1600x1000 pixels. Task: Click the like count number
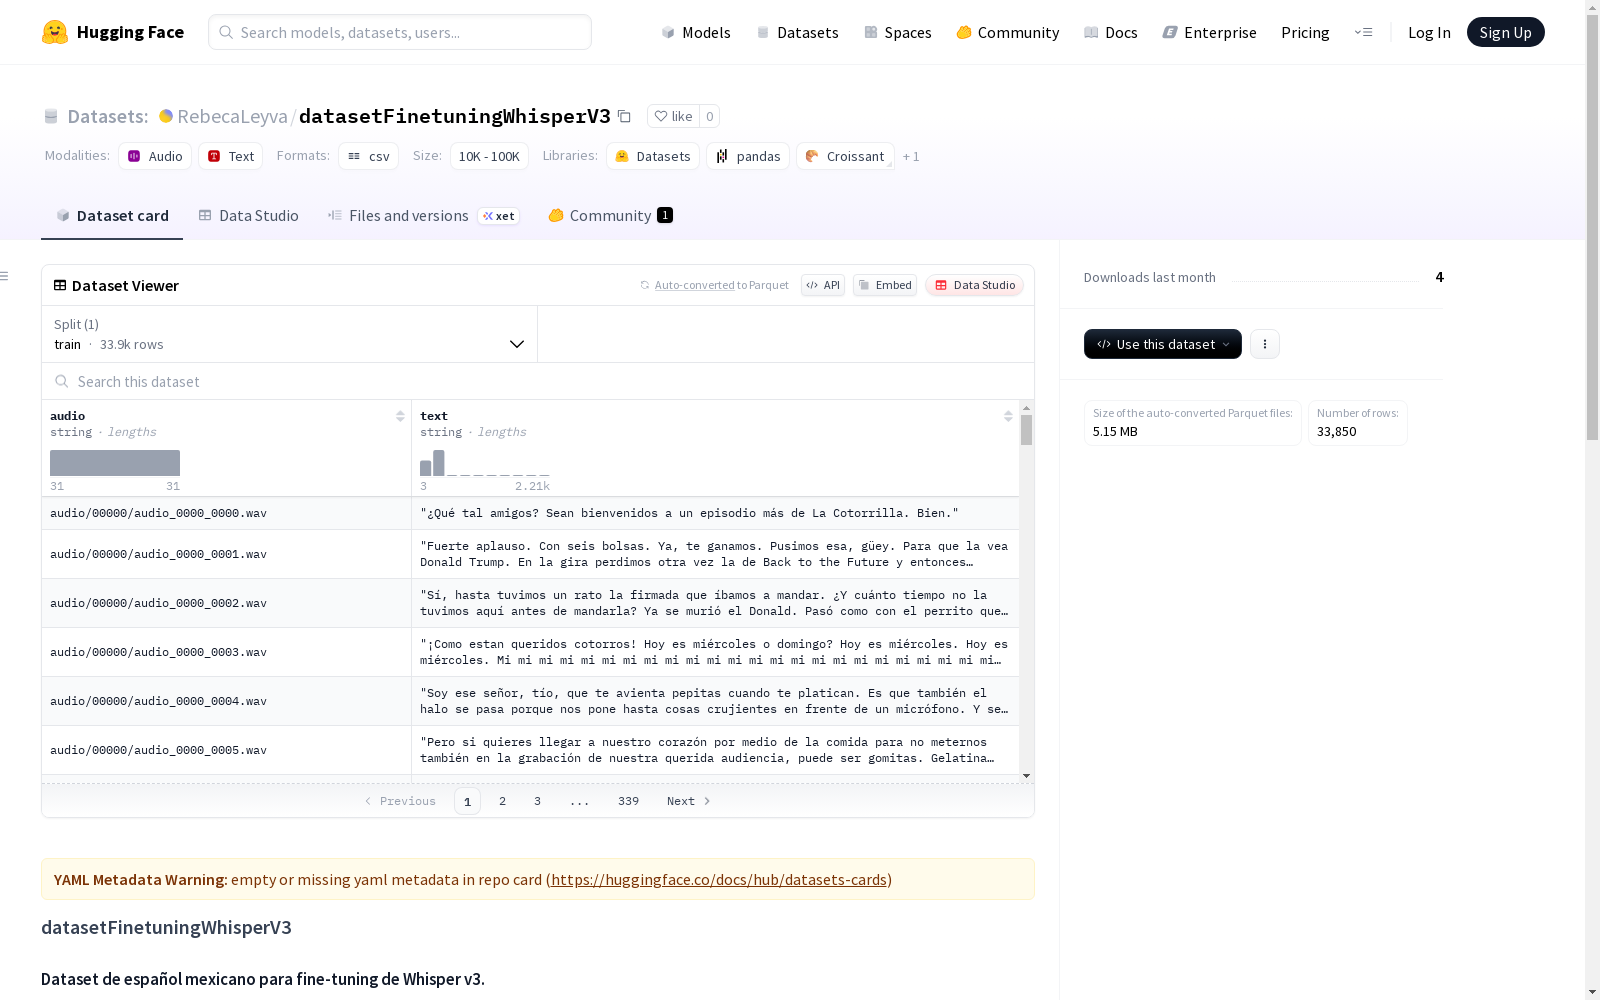[710, 116]
